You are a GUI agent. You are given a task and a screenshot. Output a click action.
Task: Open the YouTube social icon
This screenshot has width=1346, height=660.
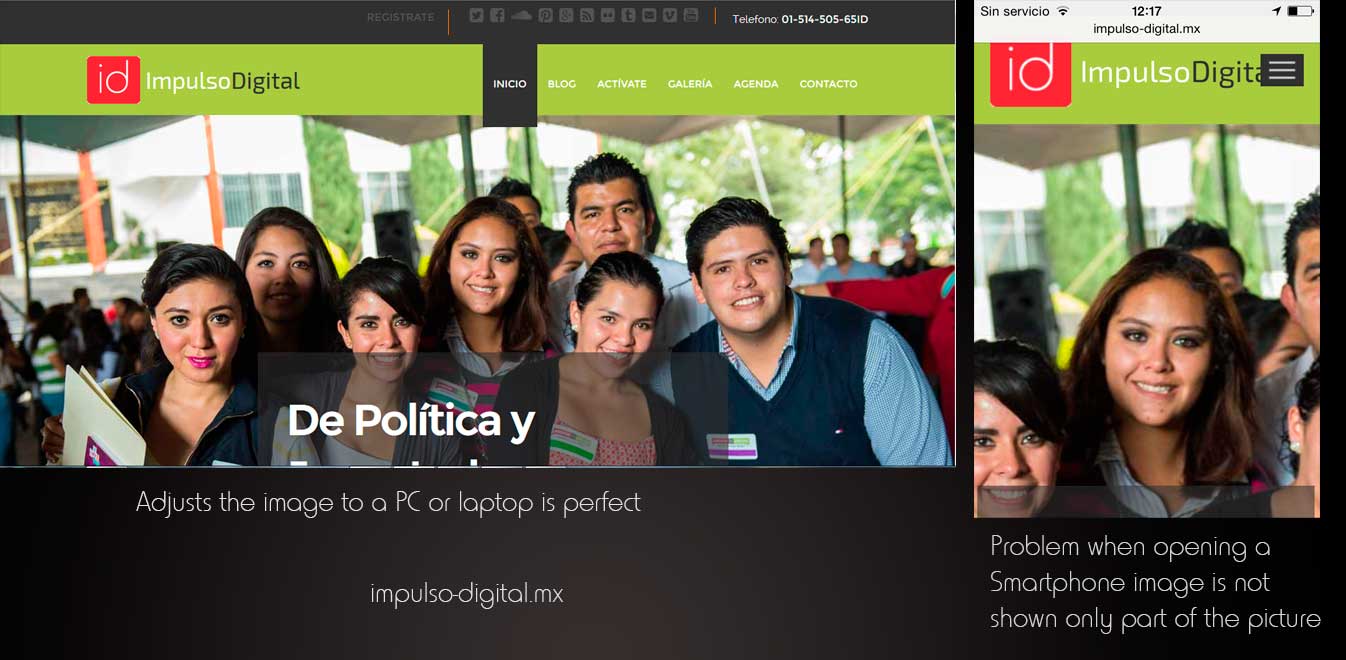(691, 15)
